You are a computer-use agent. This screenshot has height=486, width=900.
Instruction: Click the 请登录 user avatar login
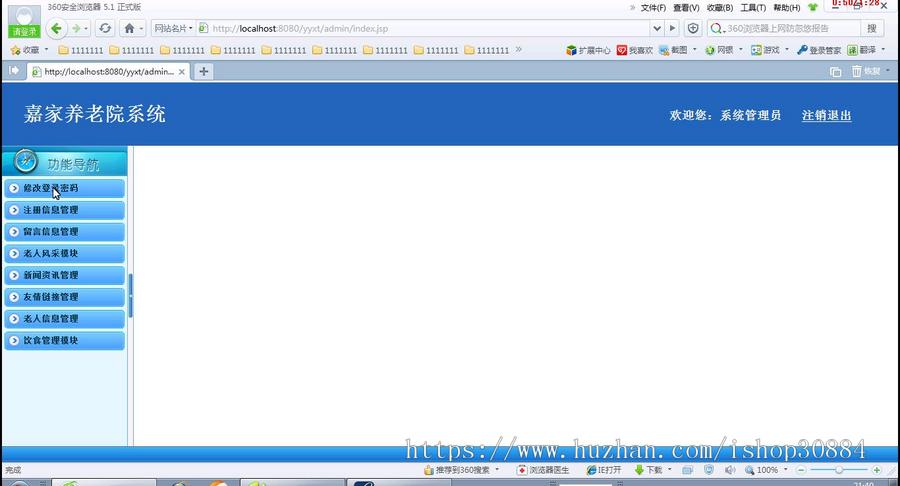tap(25, 21)
